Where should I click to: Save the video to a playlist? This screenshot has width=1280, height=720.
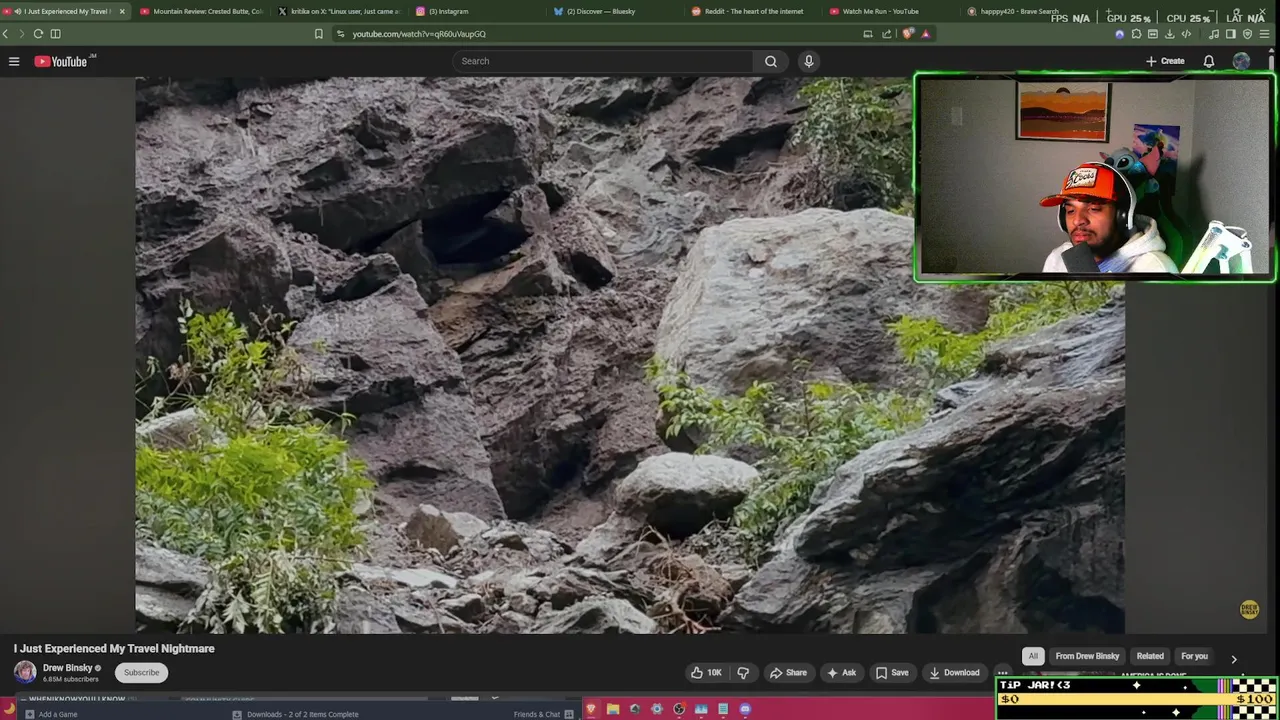pos(892,673)
